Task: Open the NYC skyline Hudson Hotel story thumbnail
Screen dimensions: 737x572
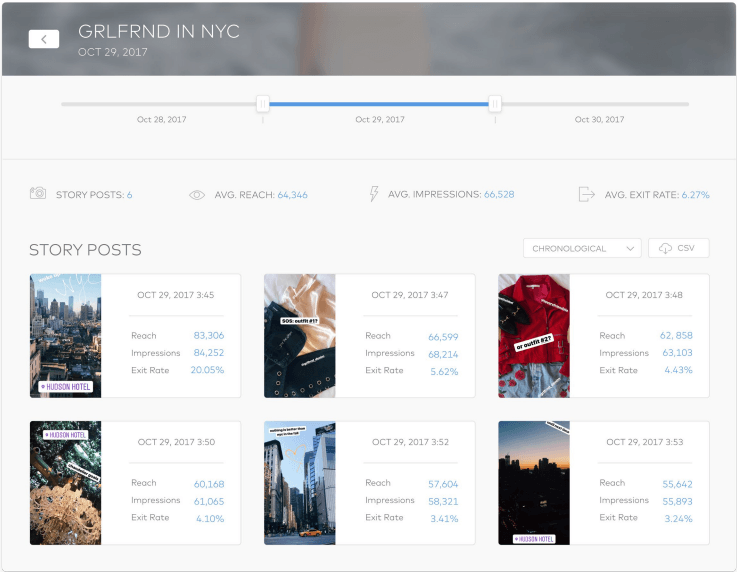Action: pos(65,336)
